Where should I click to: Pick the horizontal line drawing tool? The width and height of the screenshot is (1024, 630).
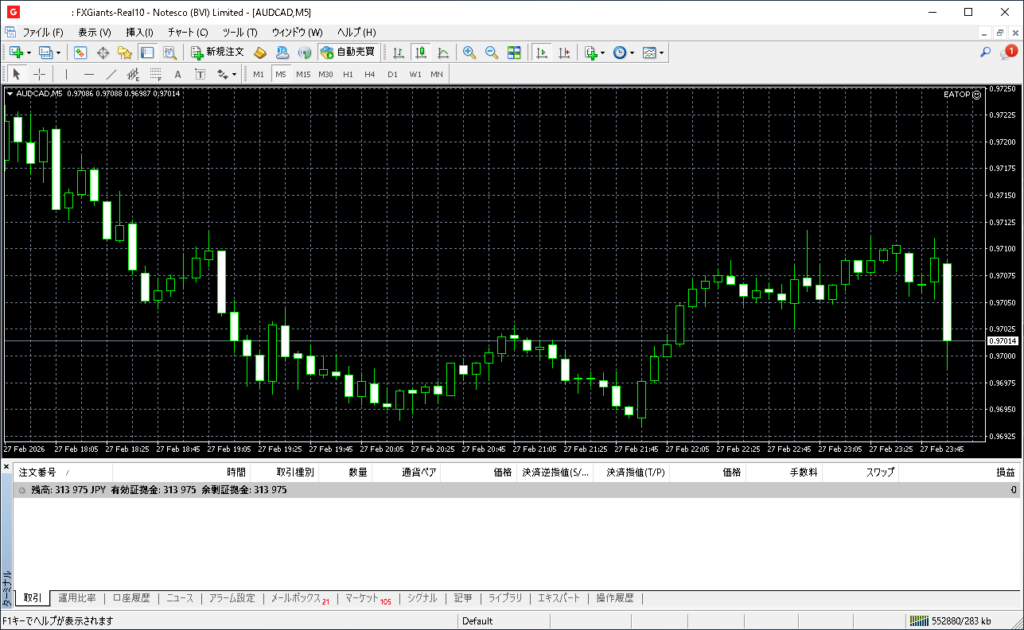coord(88,74)
